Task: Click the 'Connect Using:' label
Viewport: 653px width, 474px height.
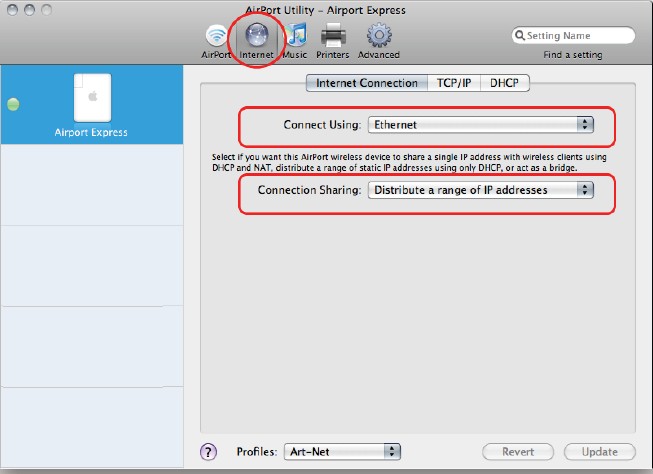Action: pyautogui.click(x=322, y=125)
